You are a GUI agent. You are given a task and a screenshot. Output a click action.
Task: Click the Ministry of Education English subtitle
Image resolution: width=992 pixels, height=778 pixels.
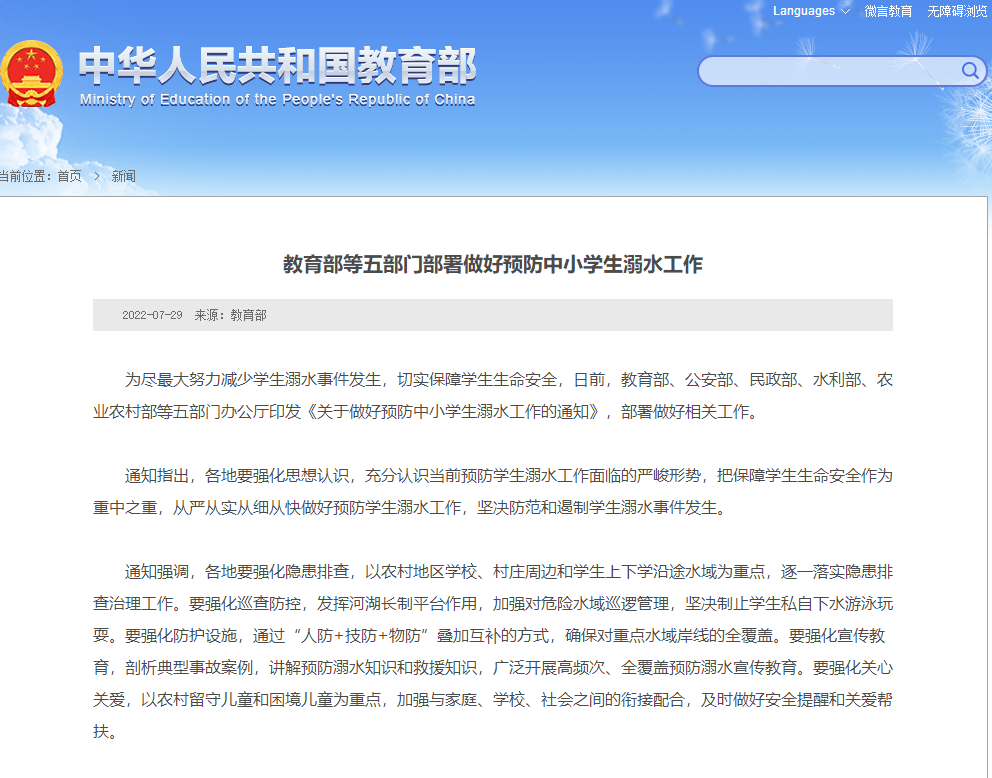click(277, 100)
